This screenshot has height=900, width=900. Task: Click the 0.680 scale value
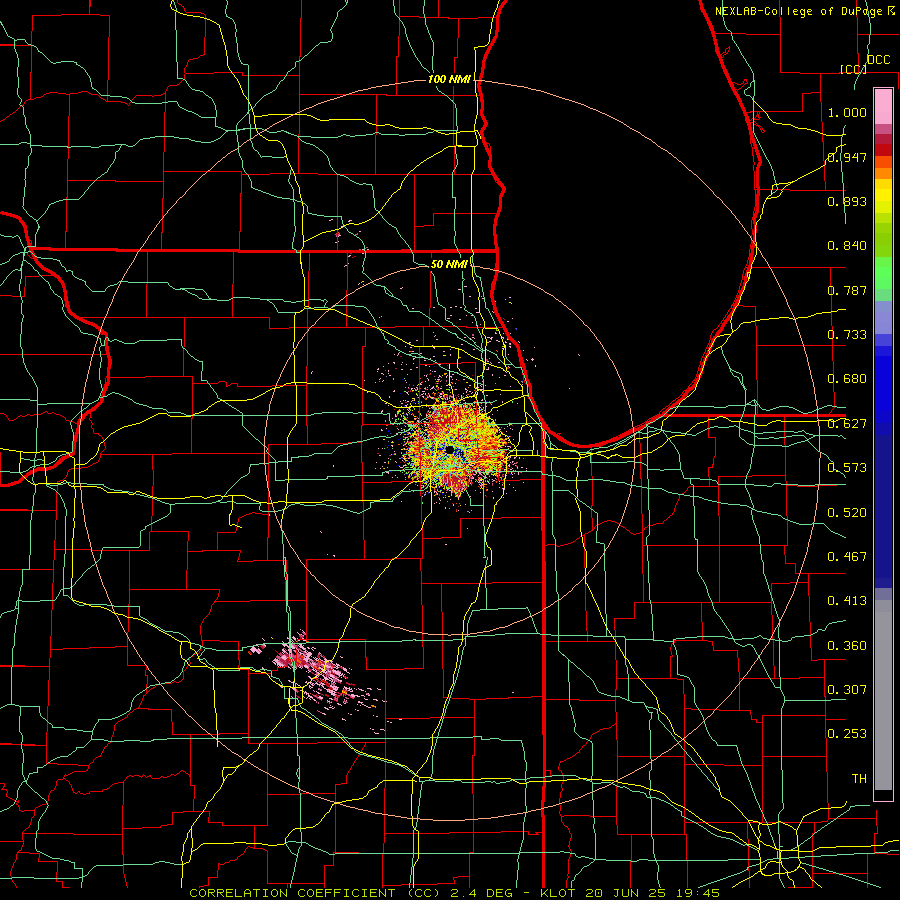847,379
